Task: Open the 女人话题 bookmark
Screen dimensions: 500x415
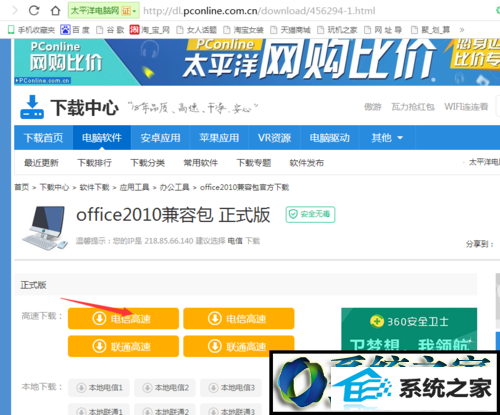Action: (x=196, y=30)
